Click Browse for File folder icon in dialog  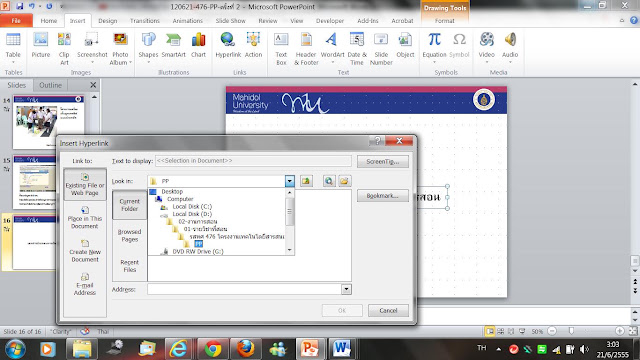point(344,181)
